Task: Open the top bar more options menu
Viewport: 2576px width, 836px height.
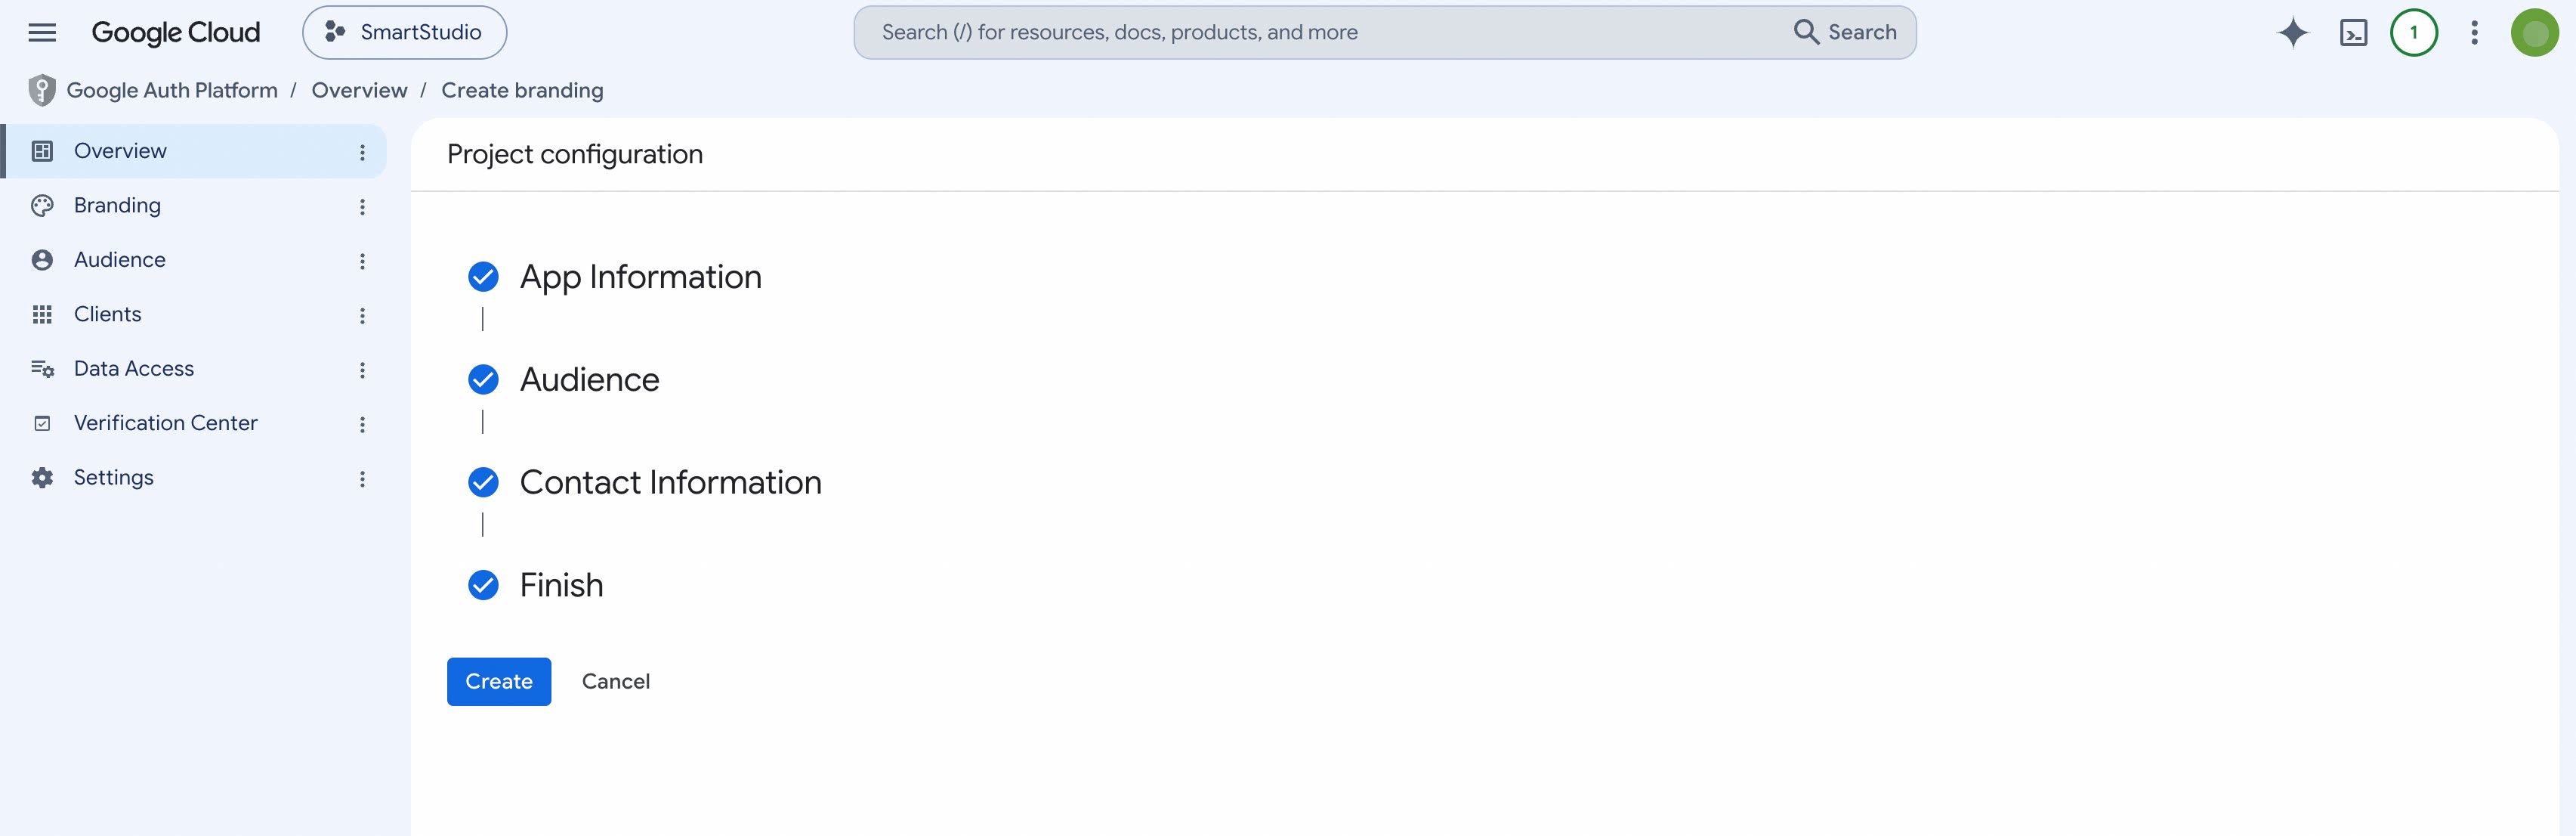Action: tap(2475, 32)
